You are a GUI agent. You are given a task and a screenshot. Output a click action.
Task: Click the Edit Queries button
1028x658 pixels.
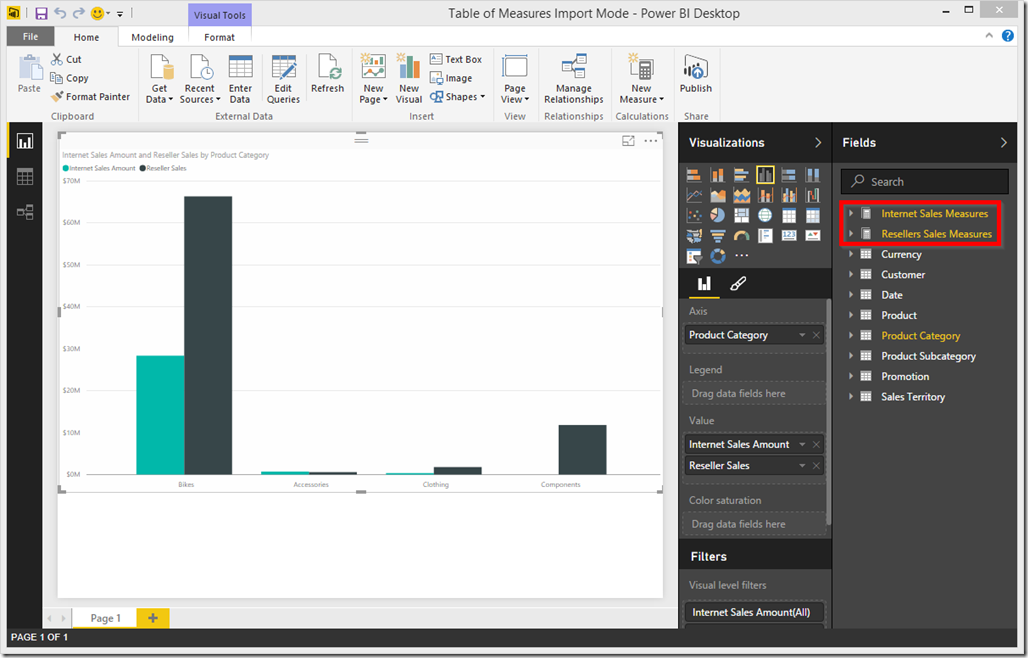[x=283, y=79]
